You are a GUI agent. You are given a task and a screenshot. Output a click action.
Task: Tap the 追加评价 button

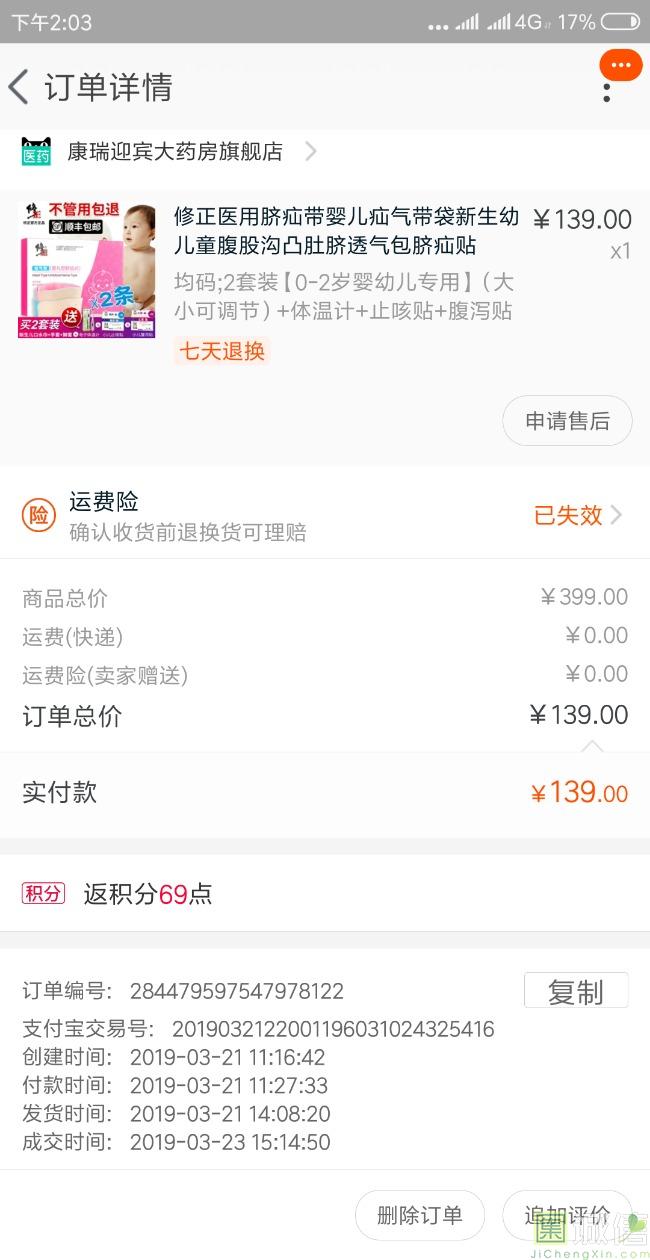[566, 1215]
